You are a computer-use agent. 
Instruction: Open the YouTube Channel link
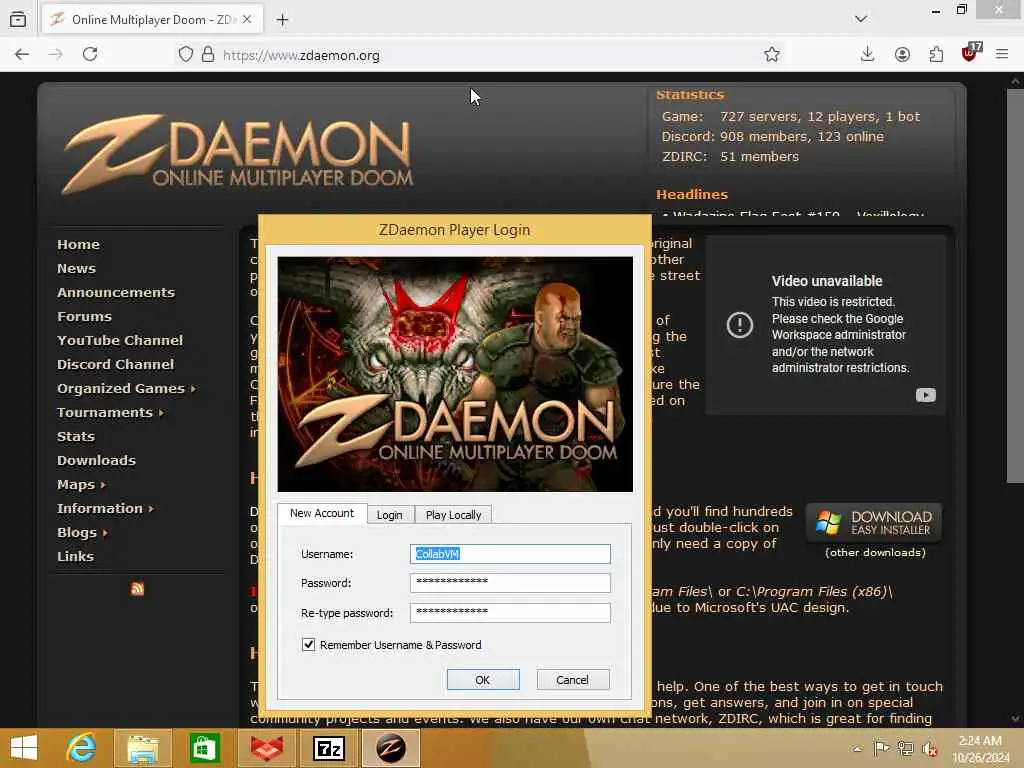(x=120, y=340)
